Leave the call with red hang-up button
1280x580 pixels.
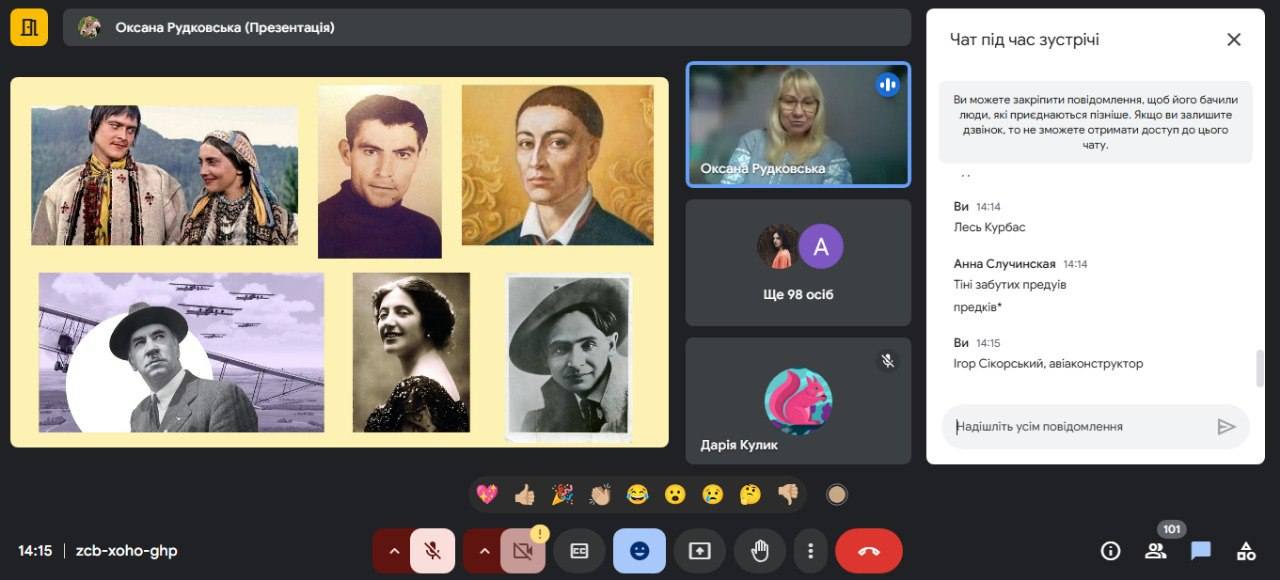pos(868,551)
